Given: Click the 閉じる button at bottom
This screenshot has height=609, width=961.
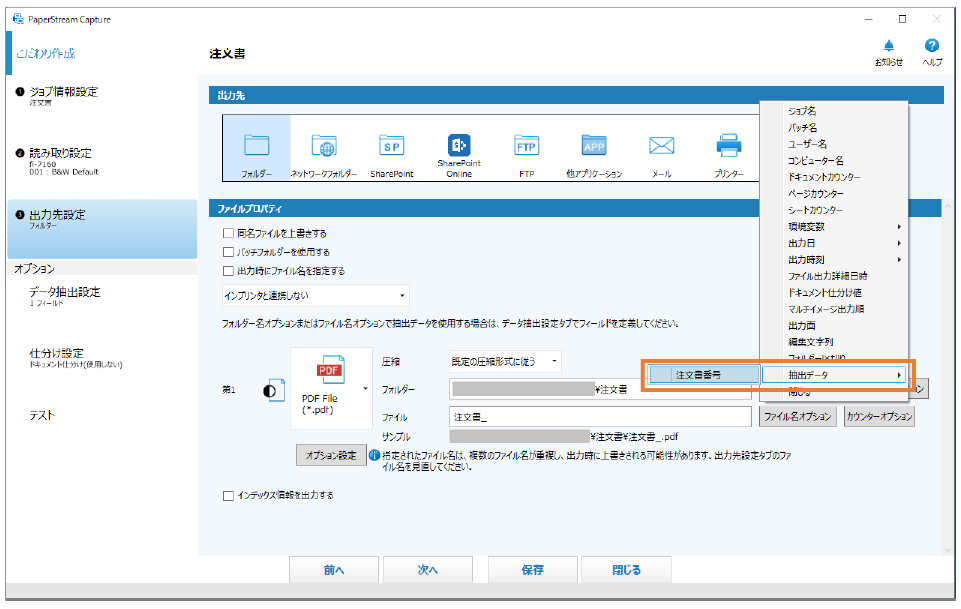Looking at the screenshot, I should click(x=626, y=570).
